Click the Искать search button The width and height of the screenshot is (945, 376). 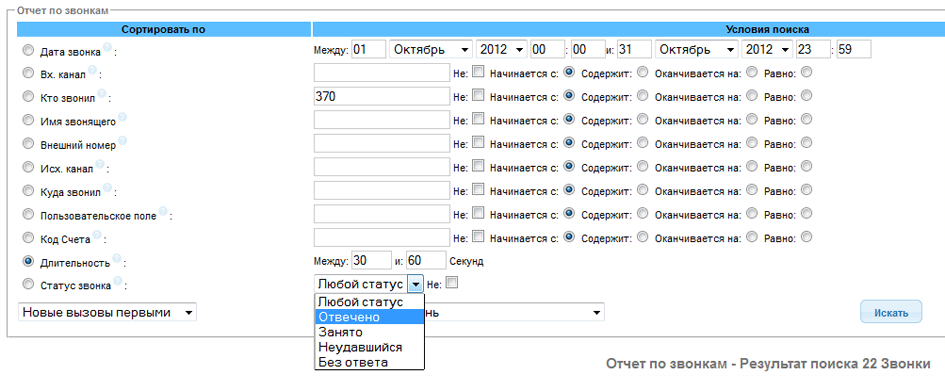click(x=891, y=312)
